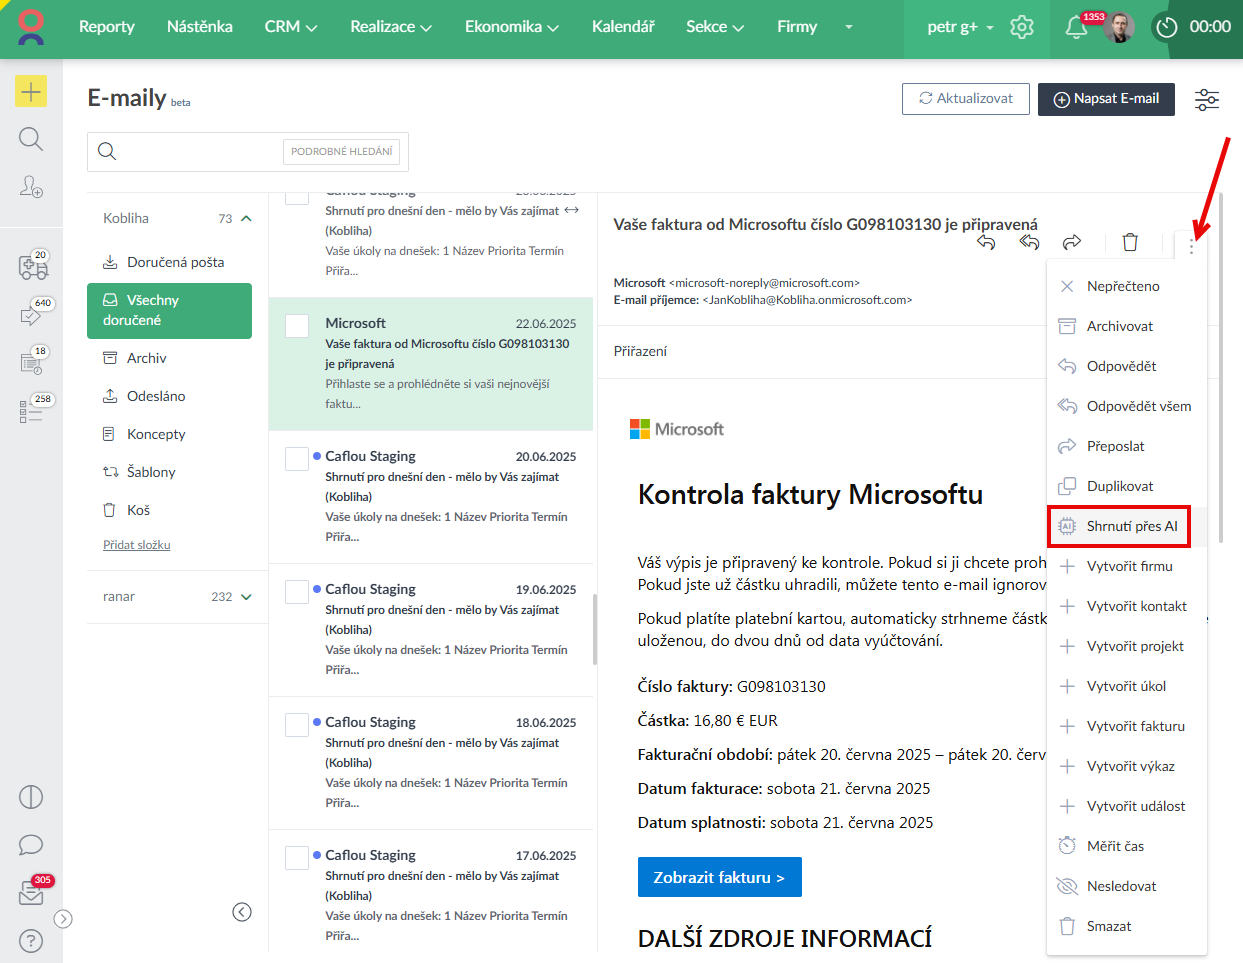Open the notifications bell icon

click(x=1076, y=28)
